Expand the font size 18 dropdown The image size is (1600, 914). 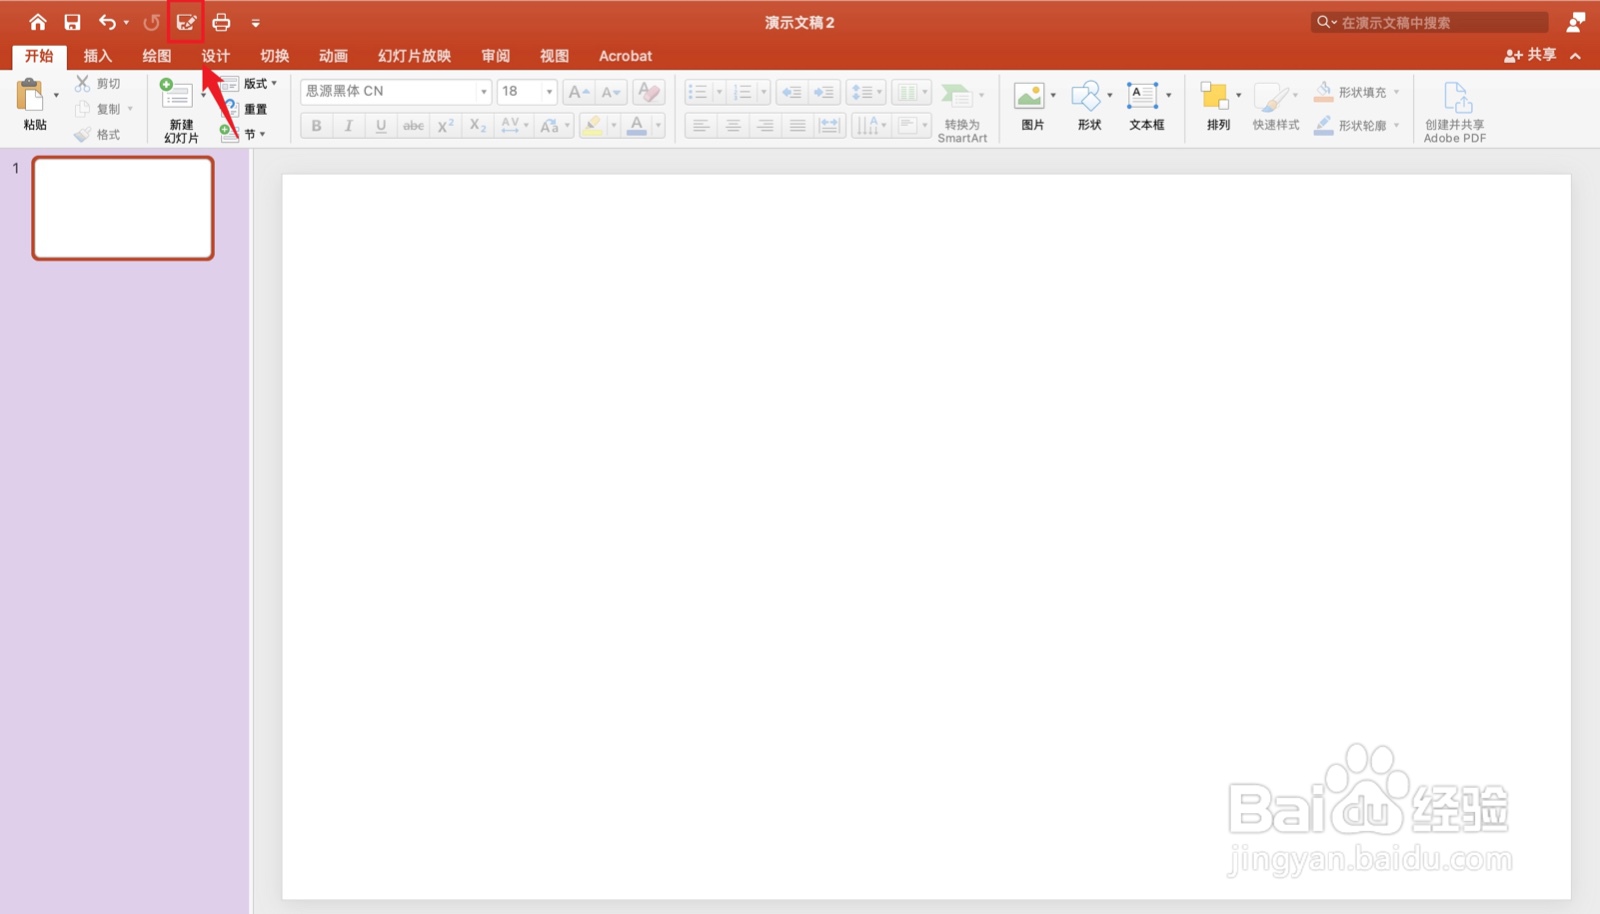coord(549,92)
